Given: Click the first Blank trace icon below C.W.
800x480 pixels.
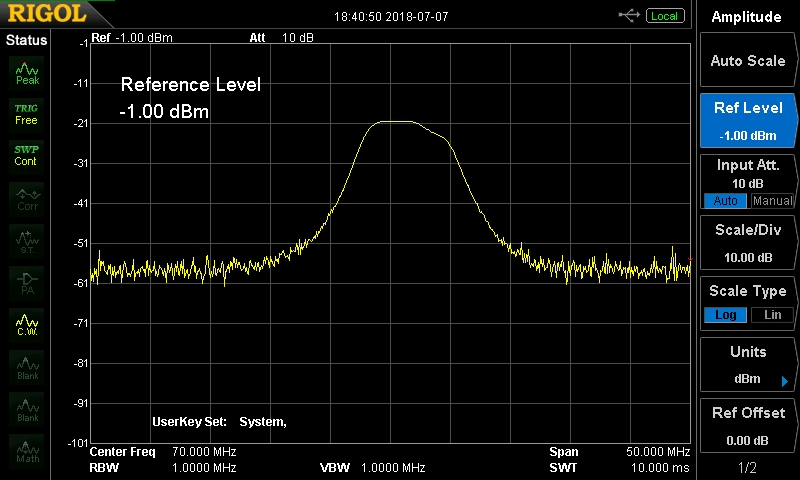Looking at the screenshot, I should (x=27, y=368).
